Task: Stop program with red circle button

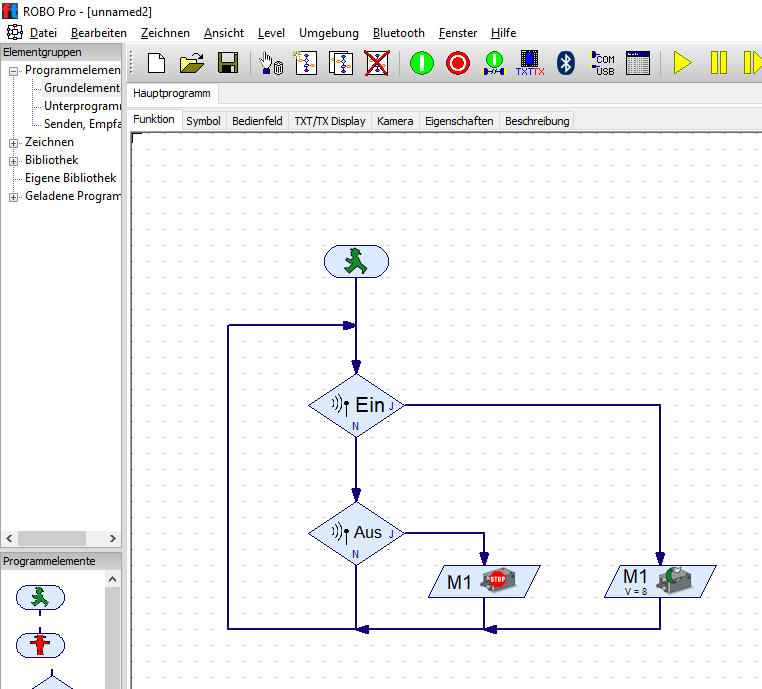Action: click(458, 63)
